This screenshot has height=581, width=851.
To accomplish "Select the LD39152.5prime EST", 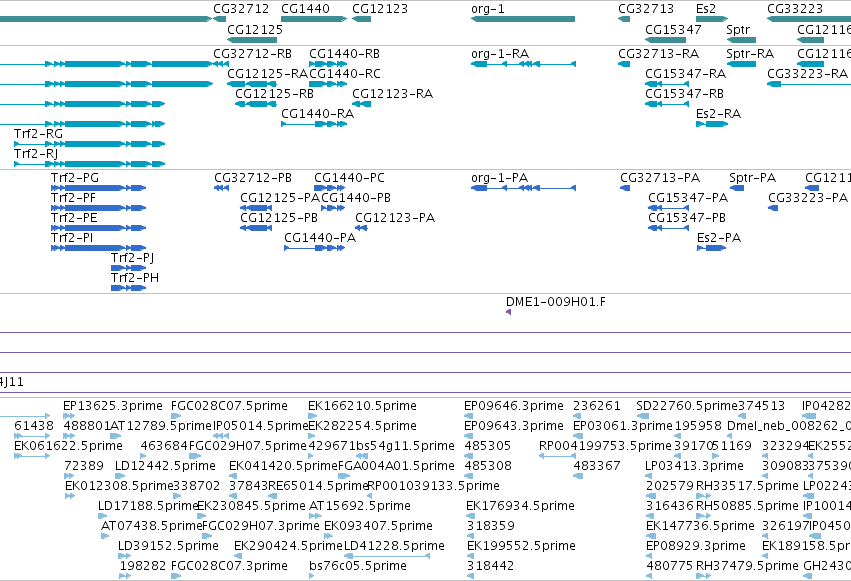I will click(124, 556).
